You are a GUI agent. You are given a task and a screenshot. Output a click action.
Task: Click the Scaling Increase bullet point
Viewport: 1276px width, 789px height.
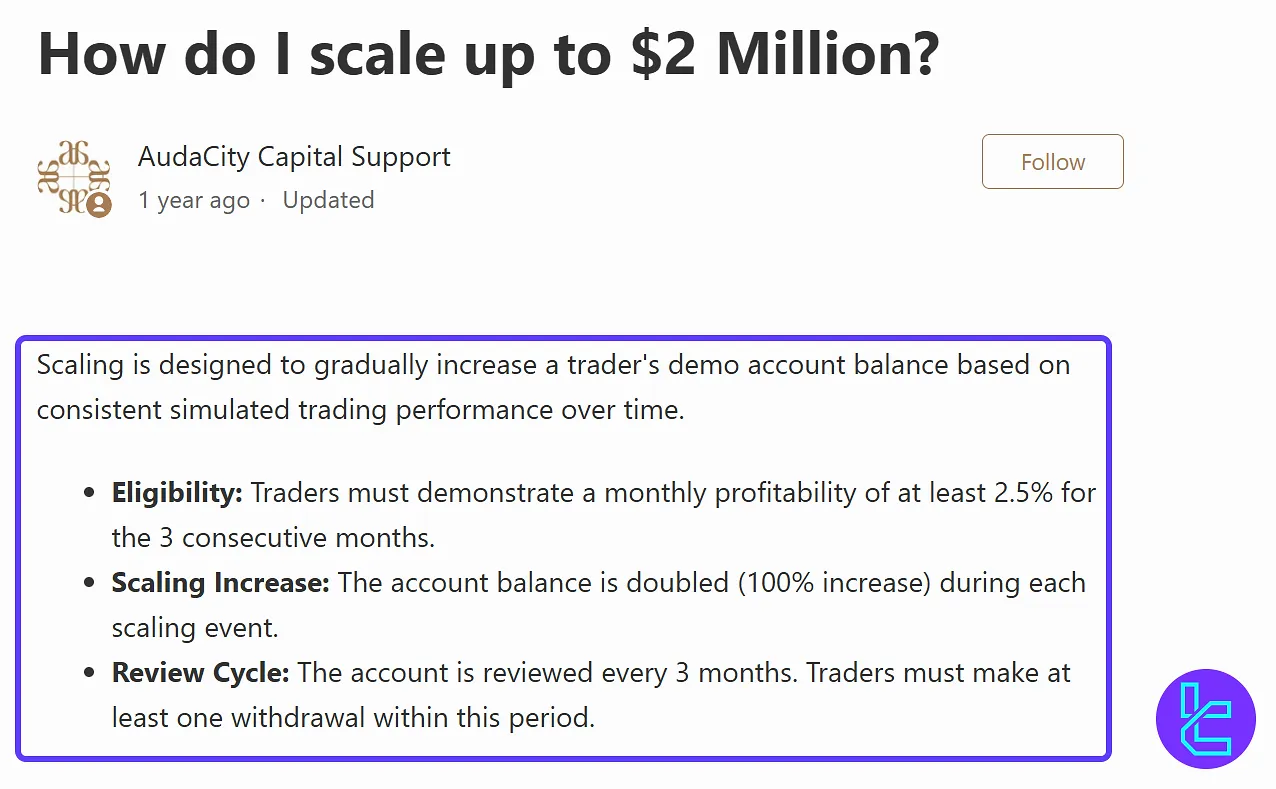(598, 604)
